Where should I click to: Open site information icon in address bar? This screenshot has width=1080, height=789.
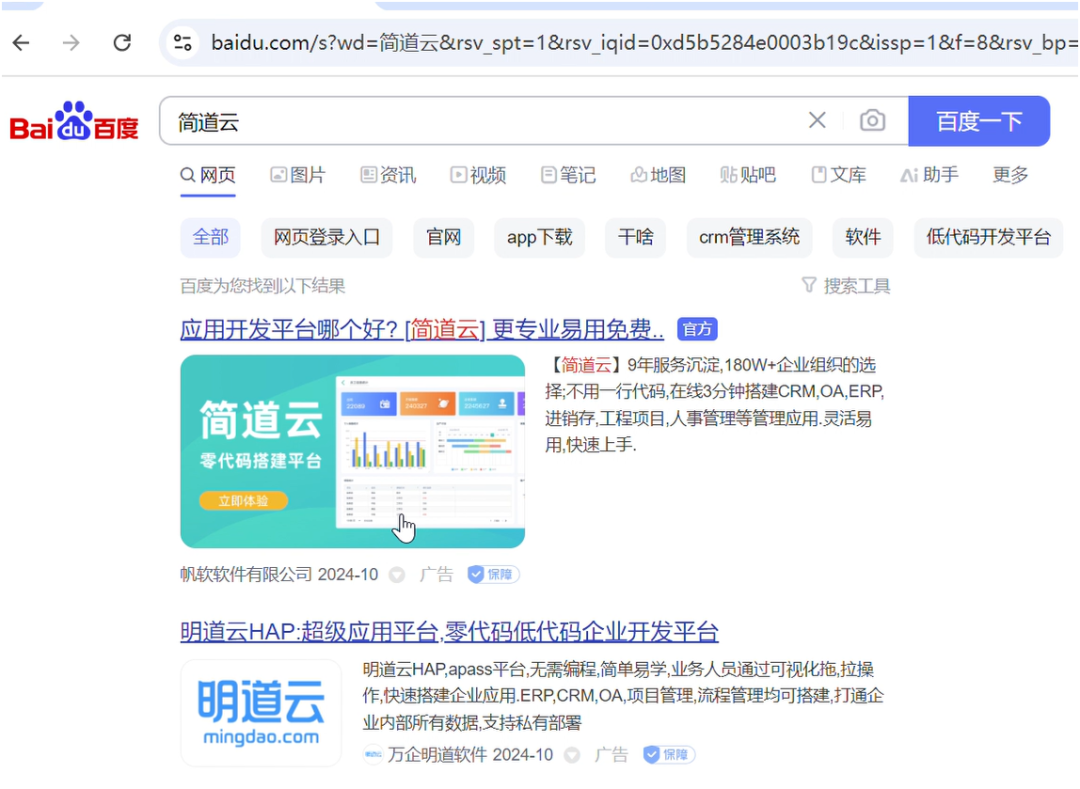click(x=183, y=42)
